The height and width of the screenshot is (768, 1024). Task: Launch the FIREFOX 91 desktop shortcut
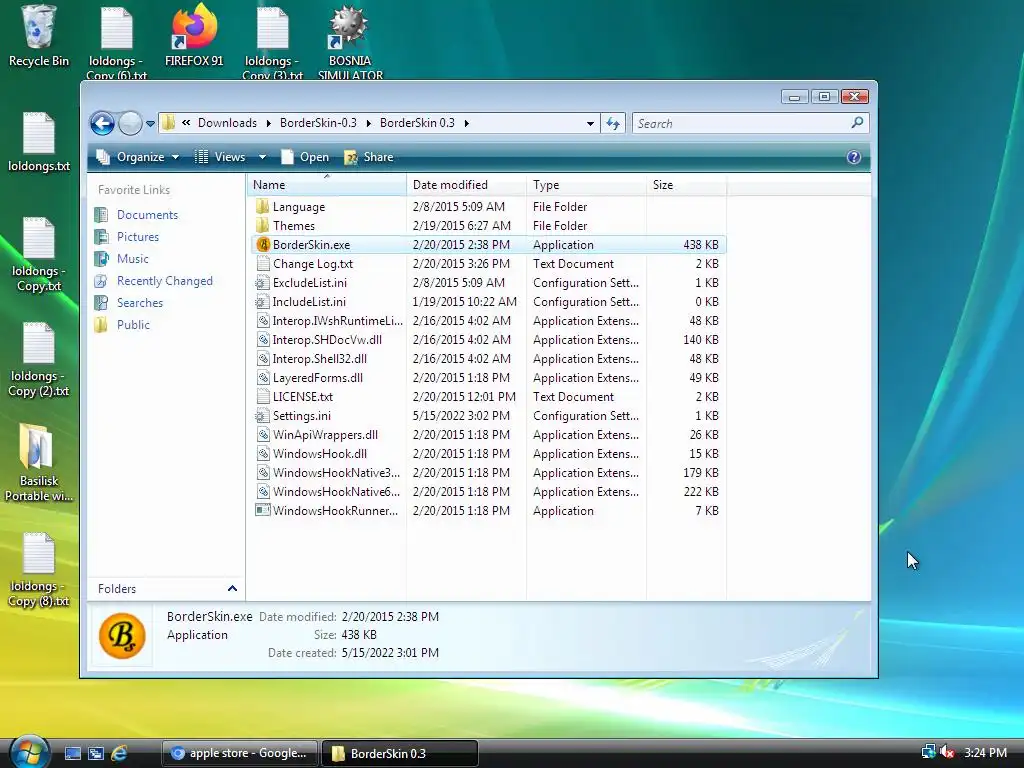pyautogui.click(x=194, y=36)
